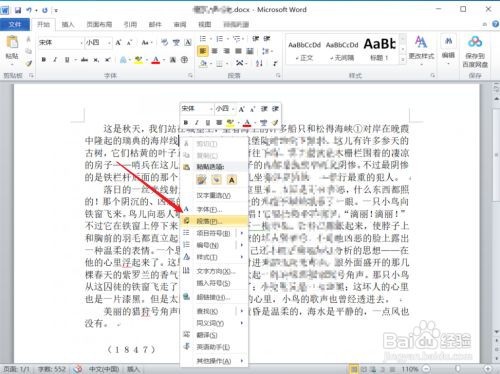Screen dimensions: 500x374
Task: Click Align Right icon in ribbon
Action: 227,51
